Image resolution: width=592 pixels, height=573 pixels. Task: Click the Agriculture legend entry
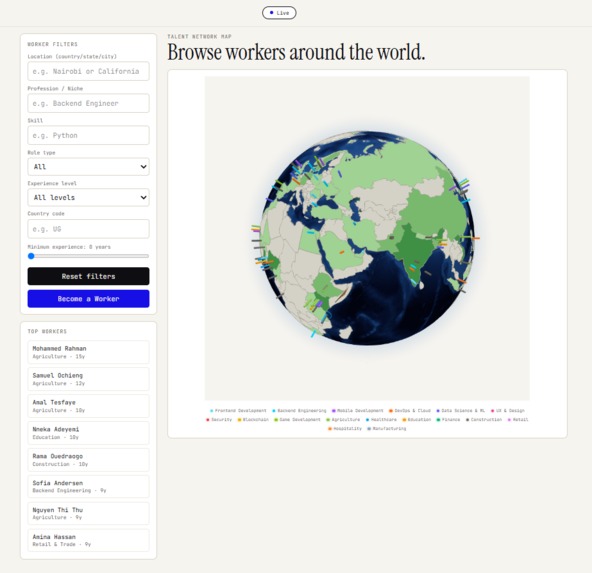[x=343, y=419]
